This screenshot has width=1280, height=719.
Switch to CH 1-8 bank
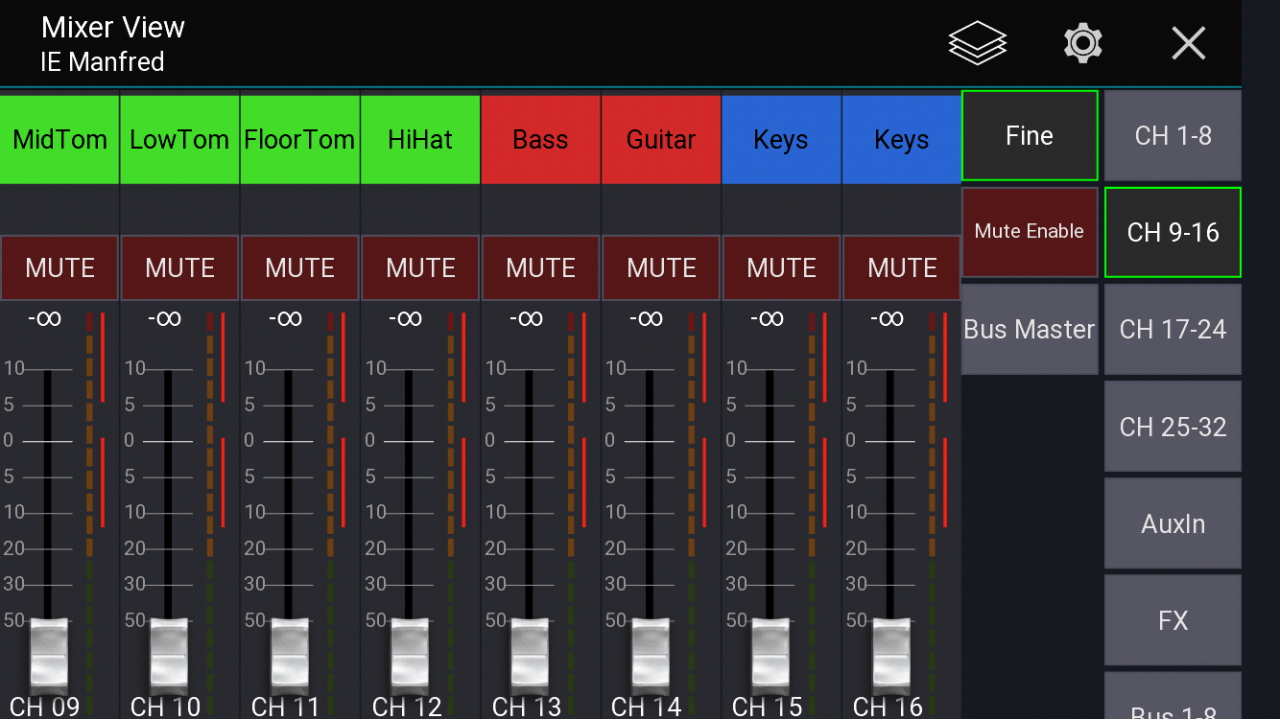point(1172,136)
